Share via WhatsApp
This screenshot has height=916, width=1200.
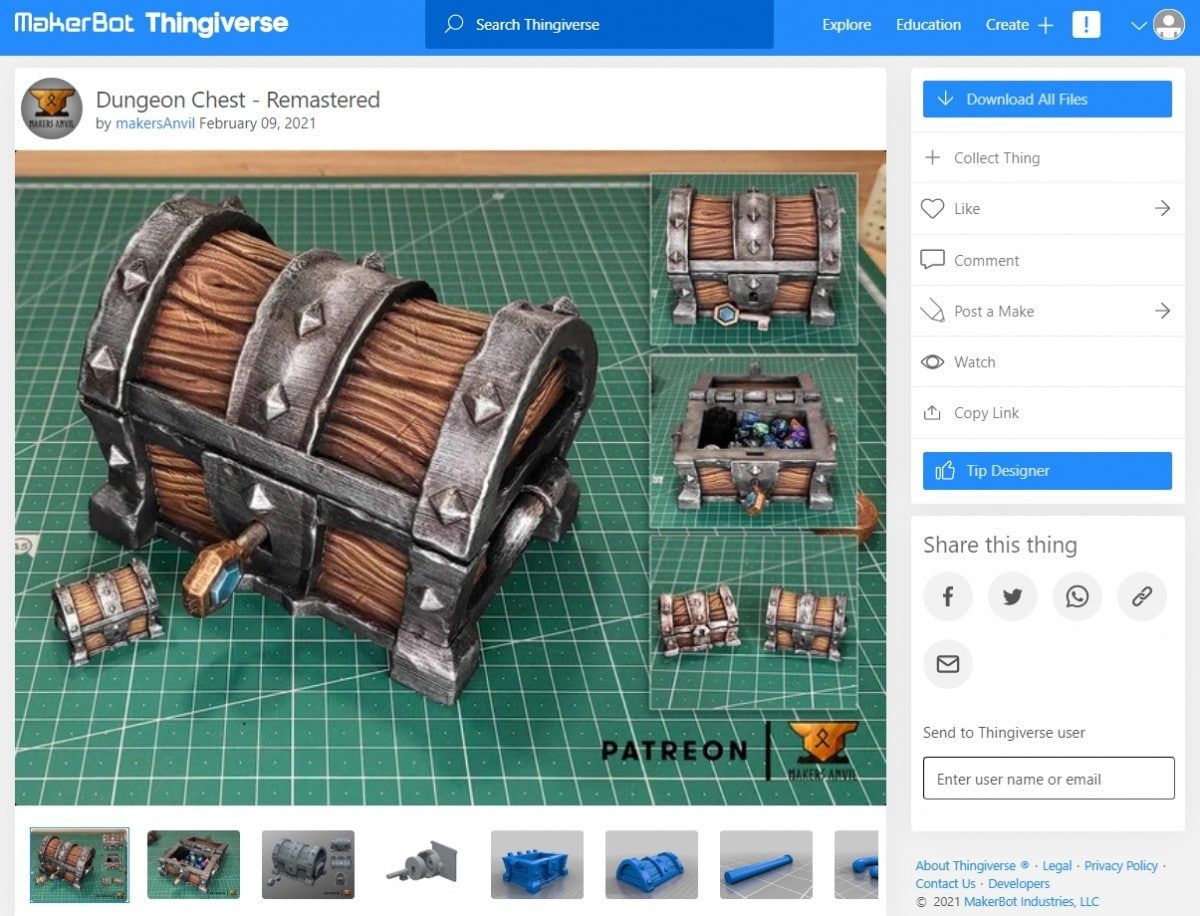pos(1077,596)
